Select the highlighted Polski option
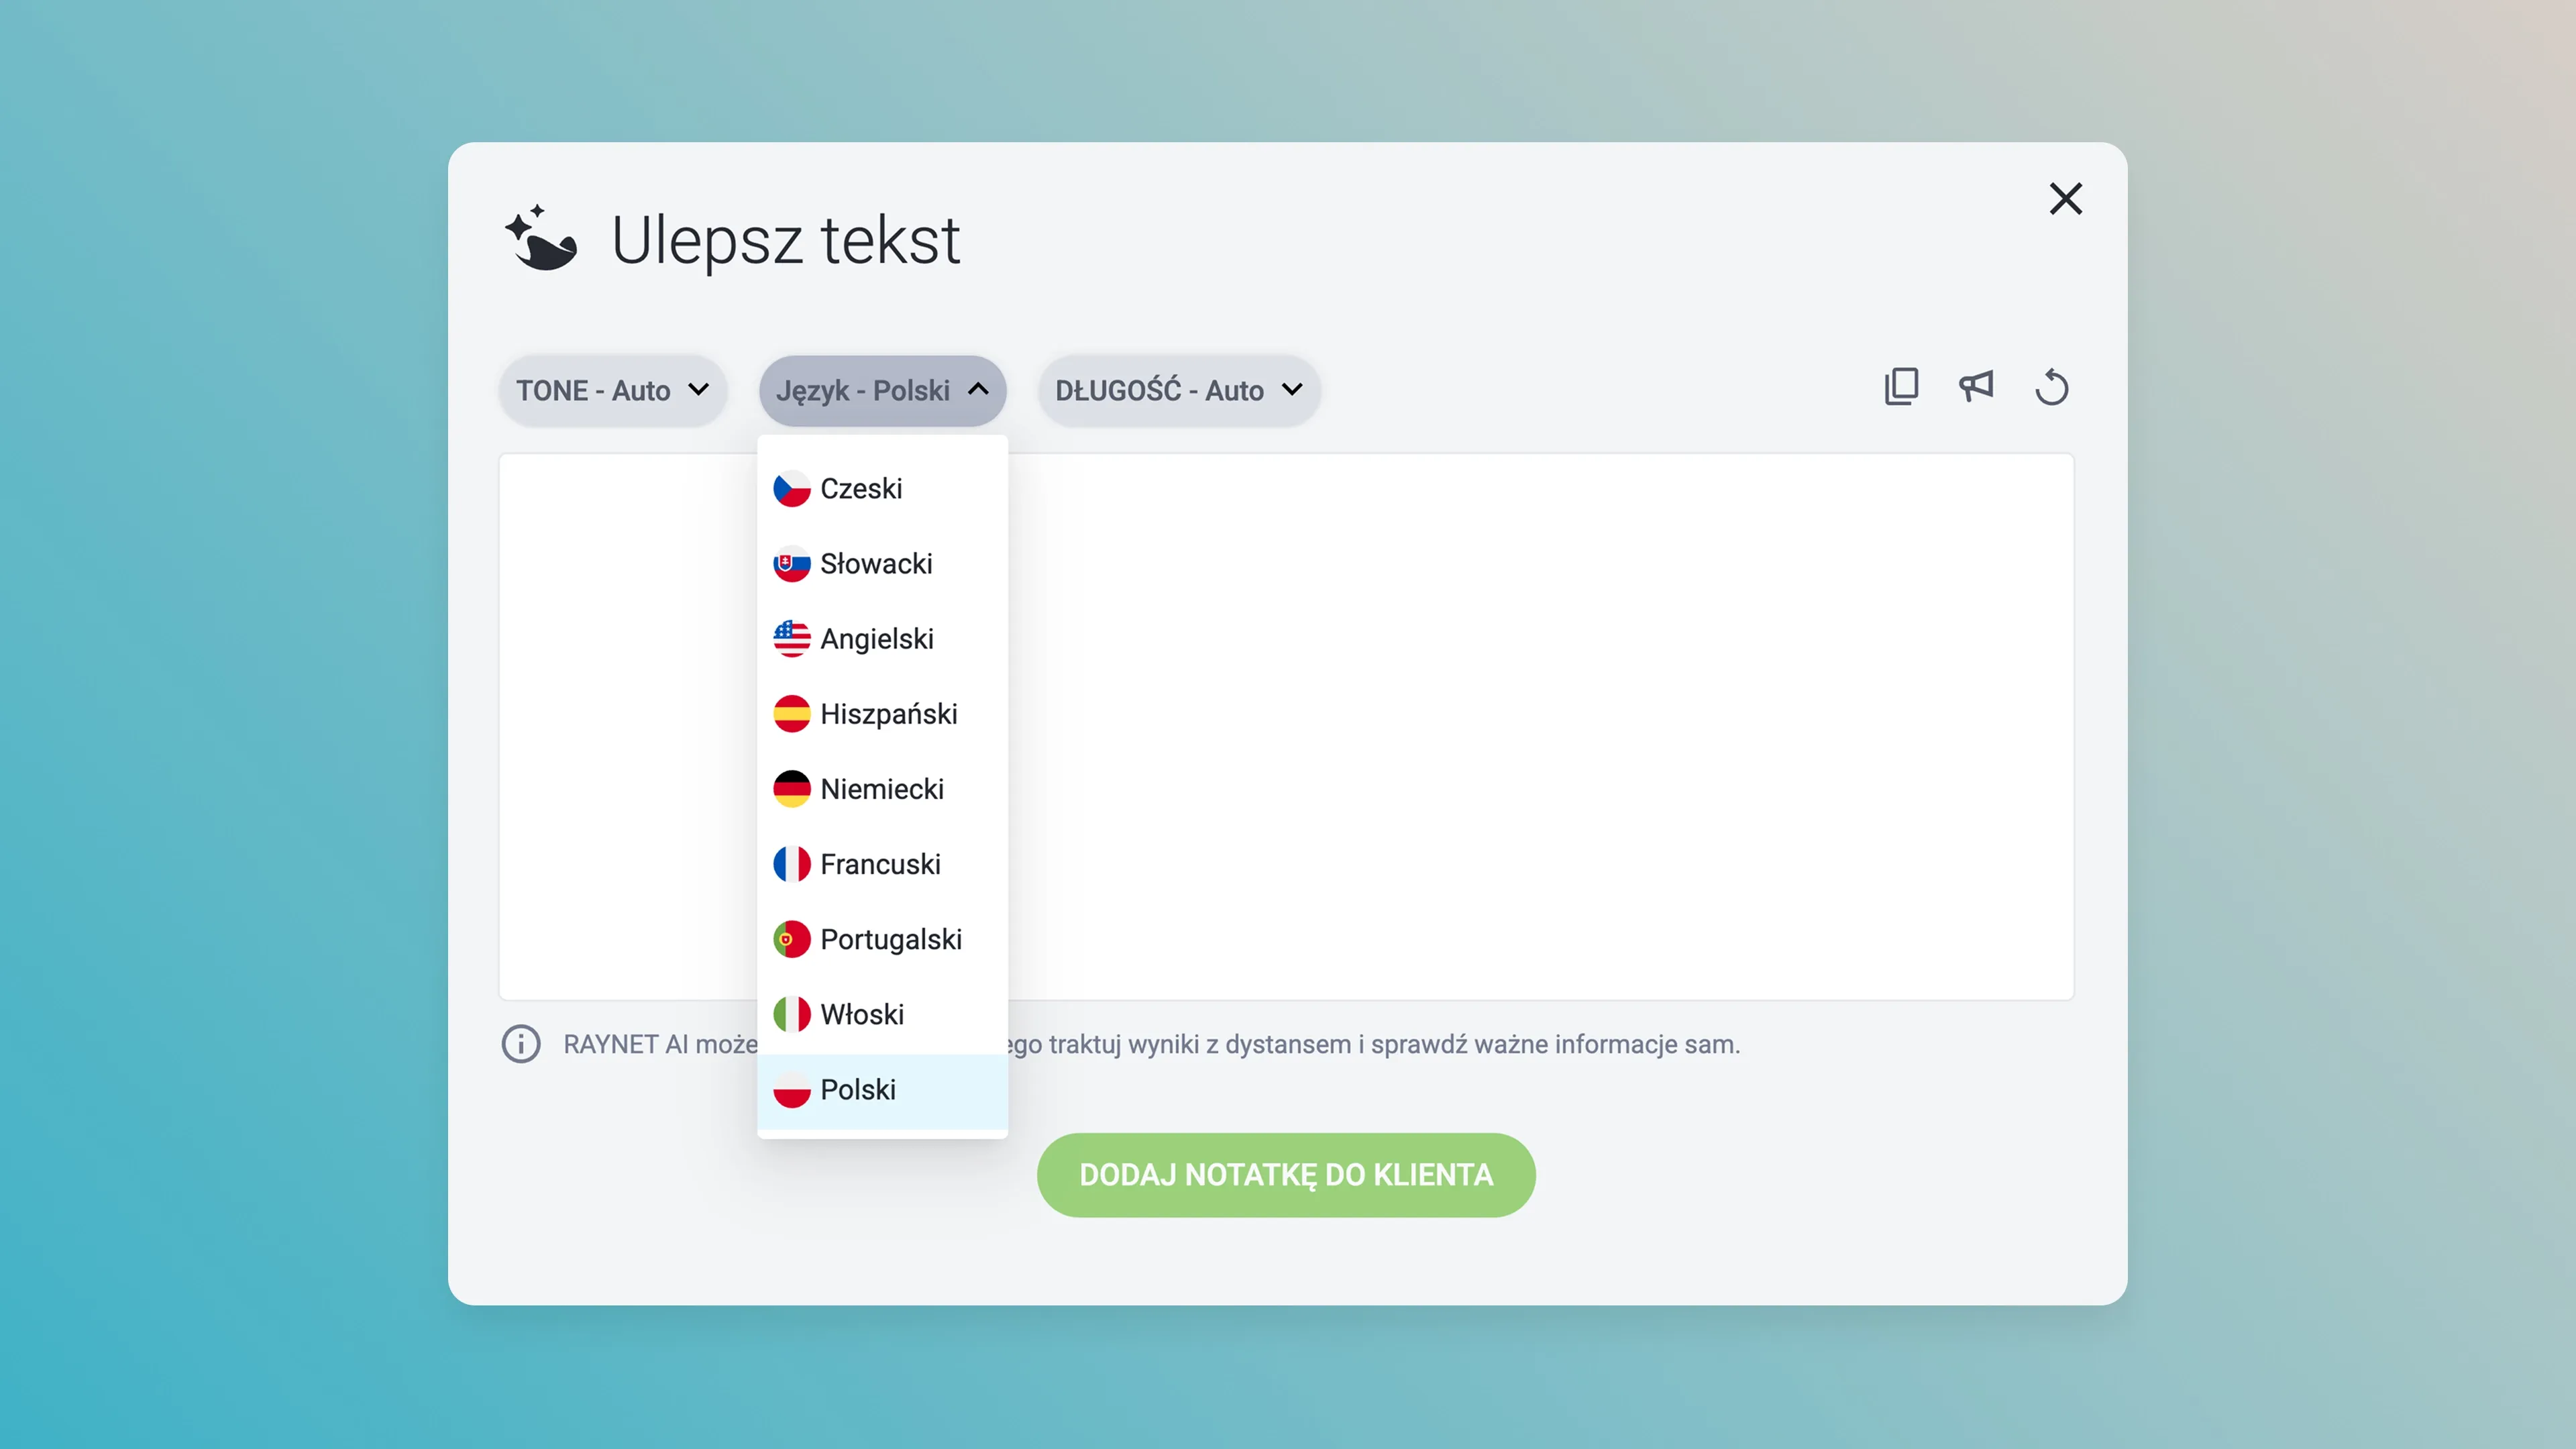The height and width of the screenshot is (1449, 2576). pyautogui.click(x=858, y=1090)
